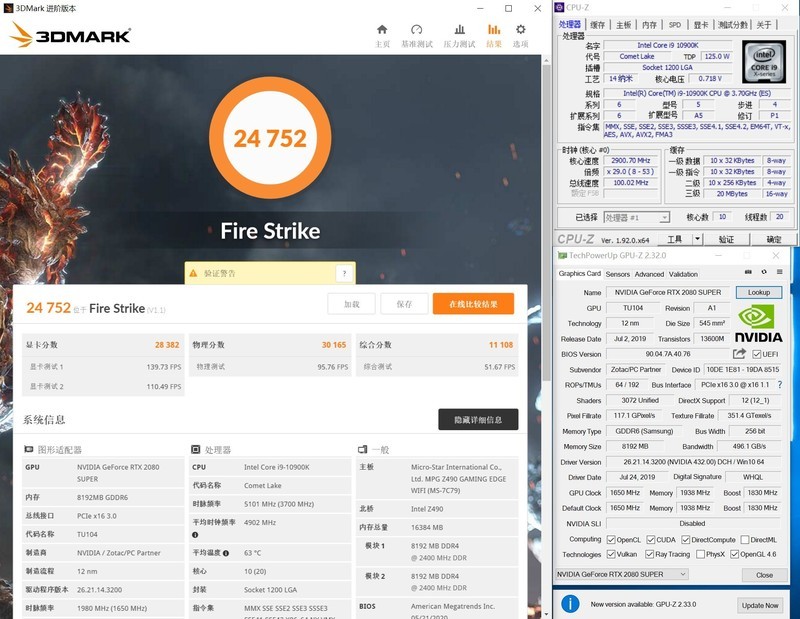800x619 pixels.
Task: Click the GPU-Z title bar icon
Action: [562, 256]
